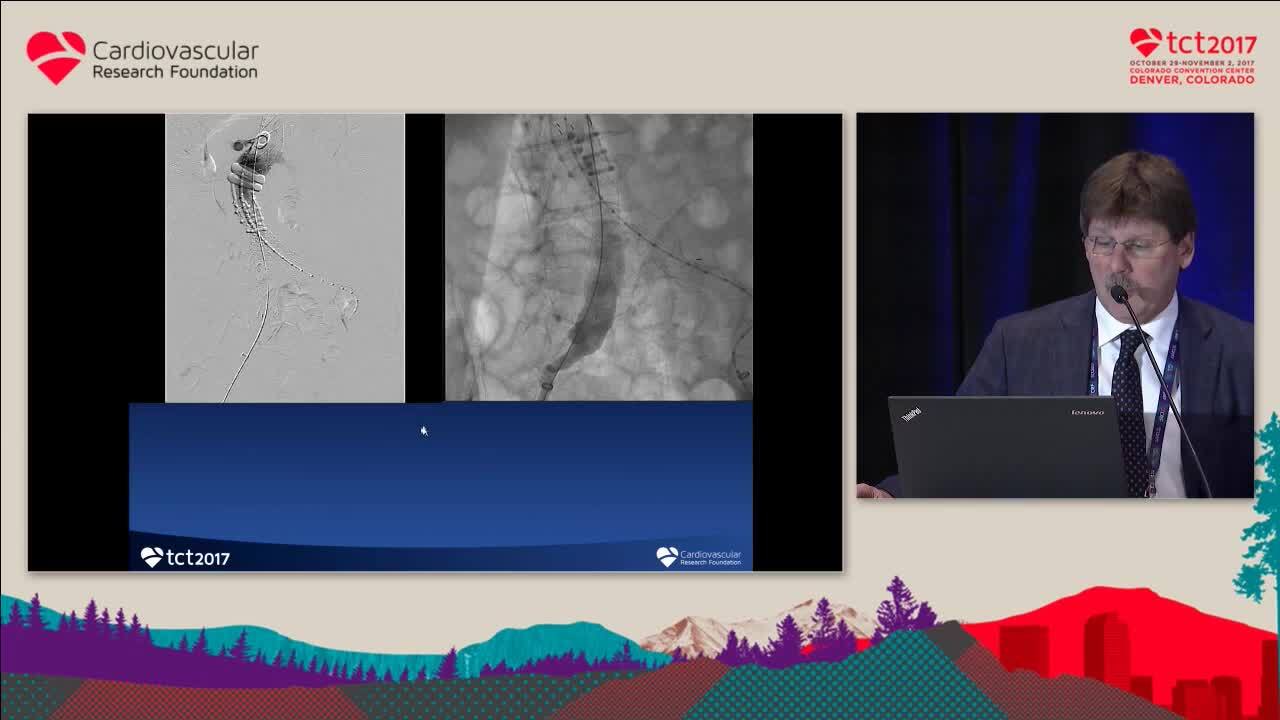Select the left subtraction angiogram image
The image size is (1280, 720).
tap(285, 258)
